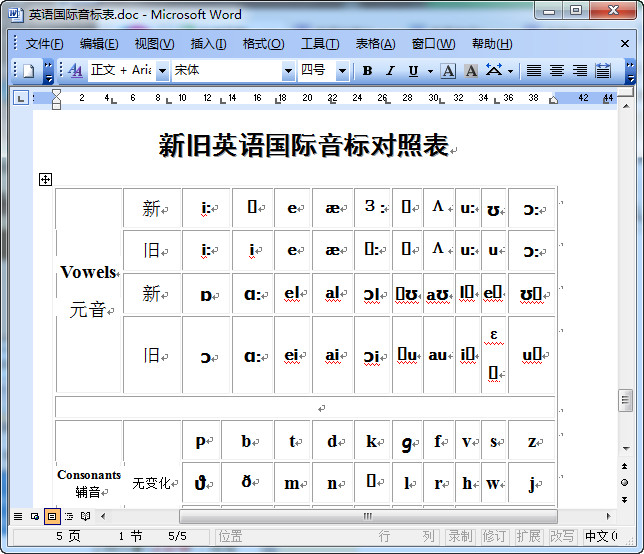The image size is (644, 554).
Task: Apply character shading to text
Action: pos(471,71)
